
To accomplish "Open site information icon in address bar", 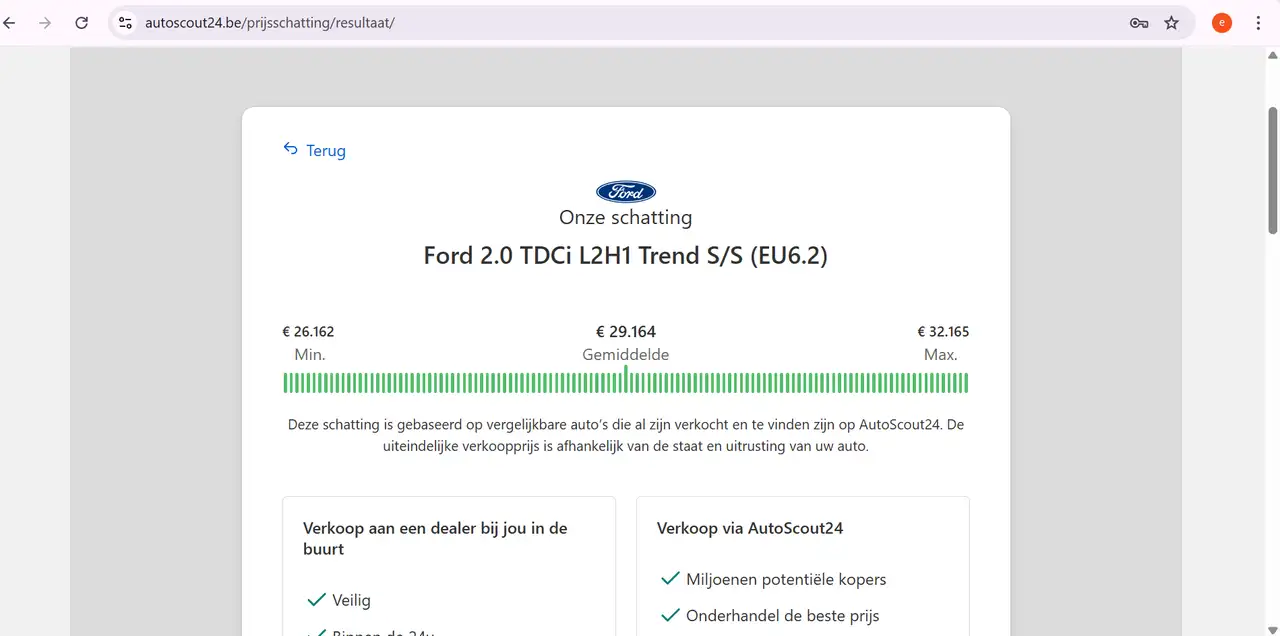I will coord(125,23).
